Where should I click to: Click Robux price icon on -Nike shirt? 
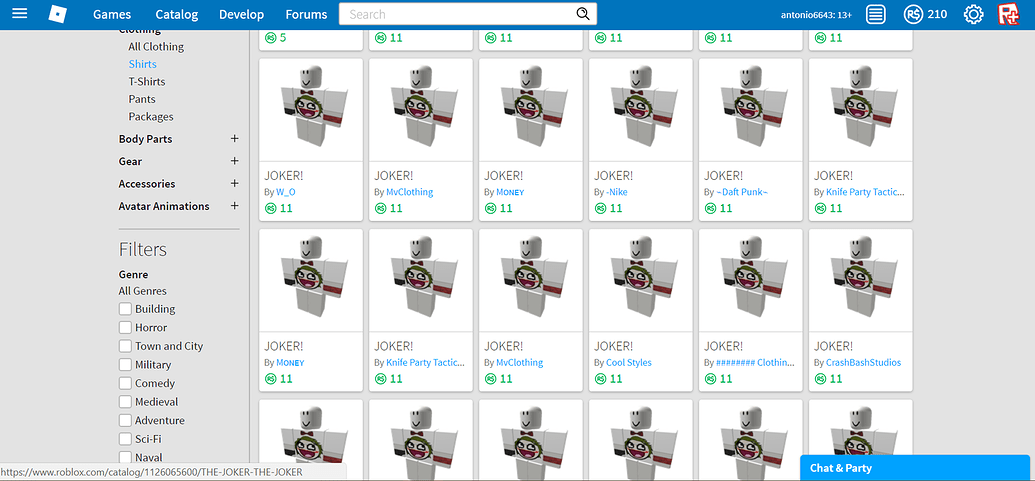pyautogui.click(x=600, y=208)
